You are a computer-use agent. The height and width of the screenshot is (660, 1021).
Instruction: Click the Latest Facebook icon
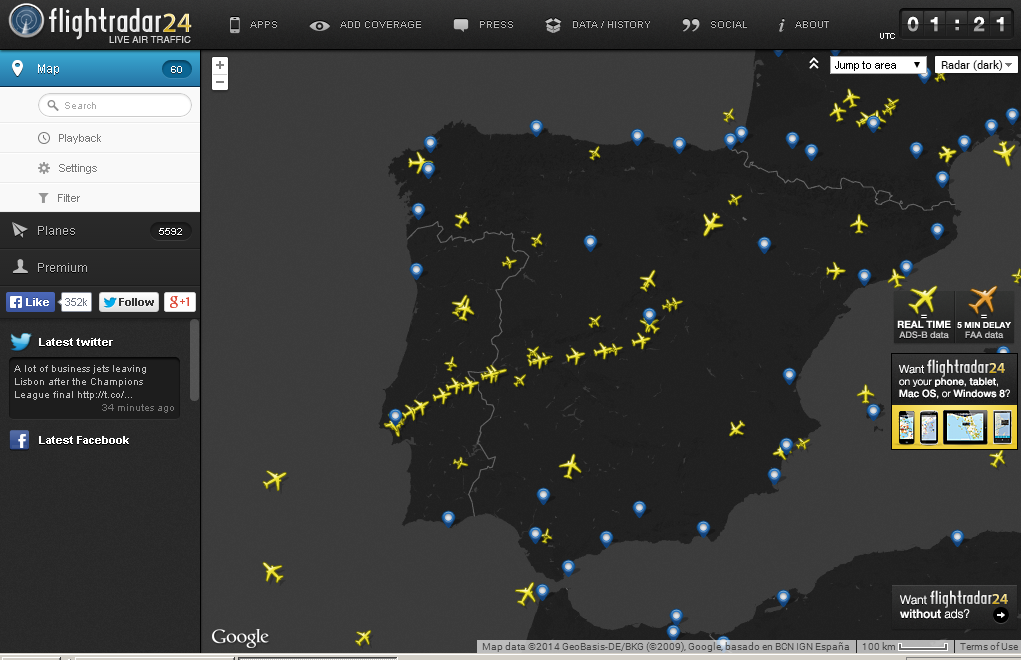pyautogui.click(x=19, y=440)
